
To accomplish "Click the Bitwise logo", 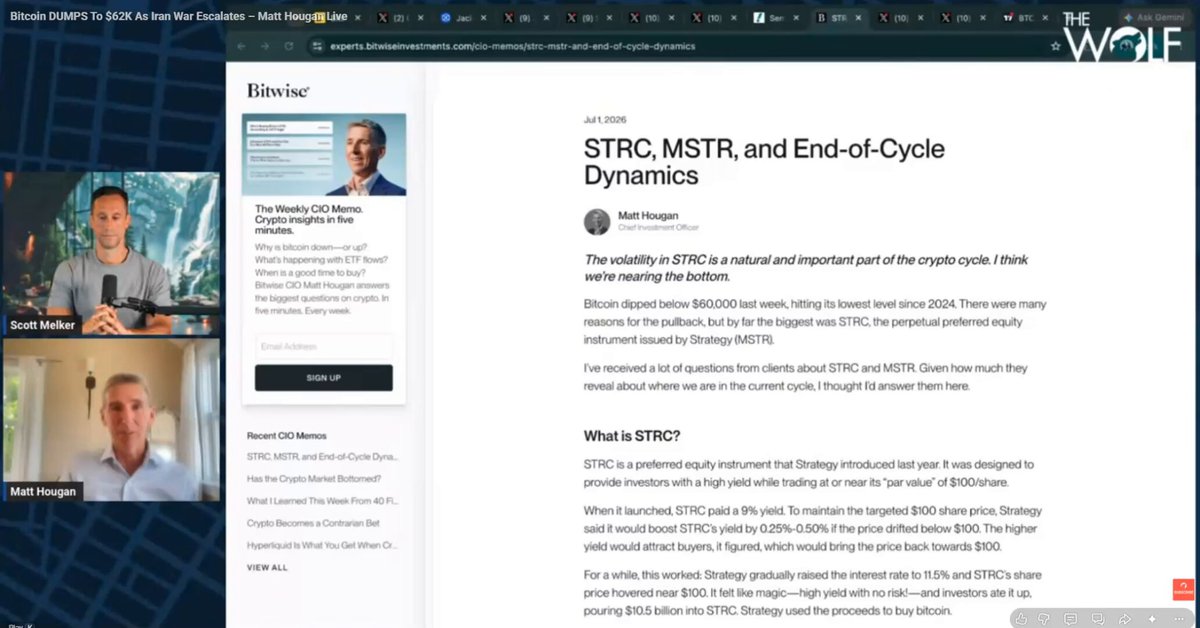I will (278, 90).
